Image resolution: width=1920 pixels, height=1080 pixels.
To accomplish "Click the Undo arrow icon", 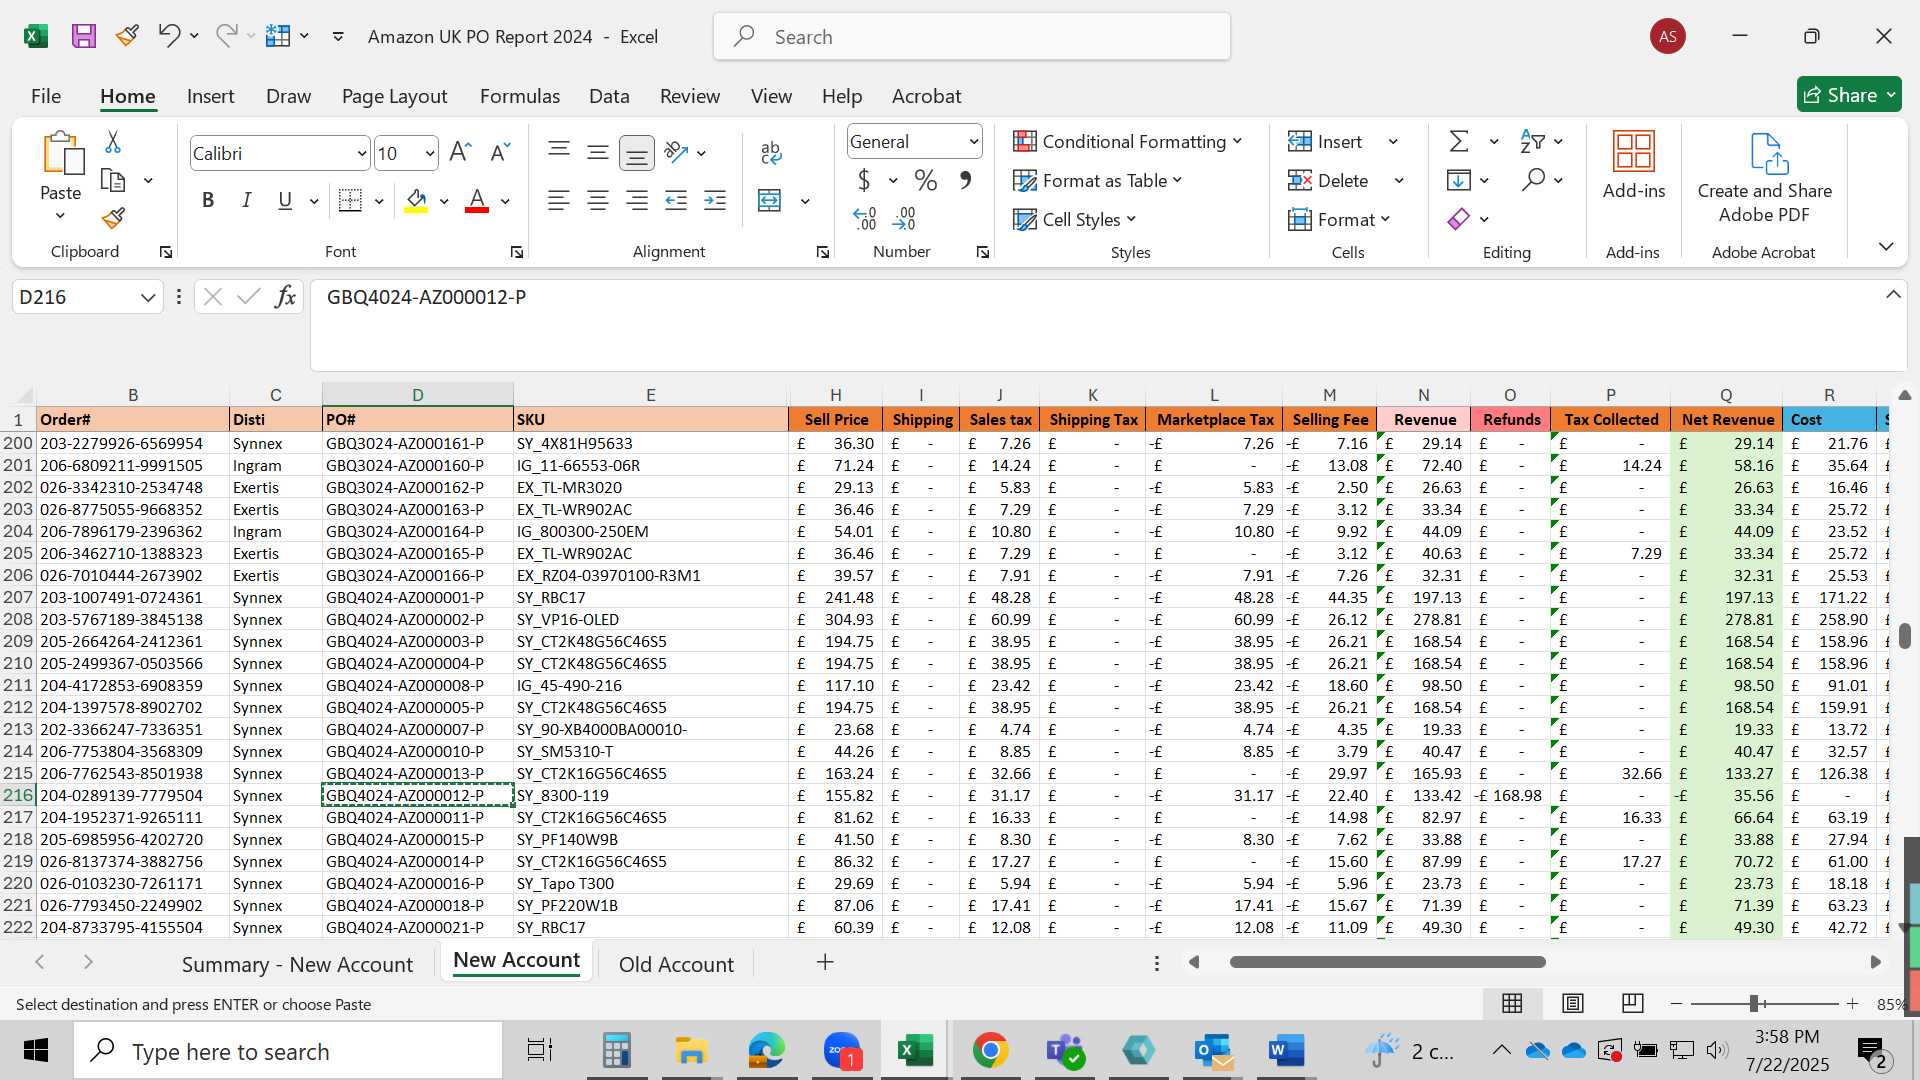I will [168, 36].
